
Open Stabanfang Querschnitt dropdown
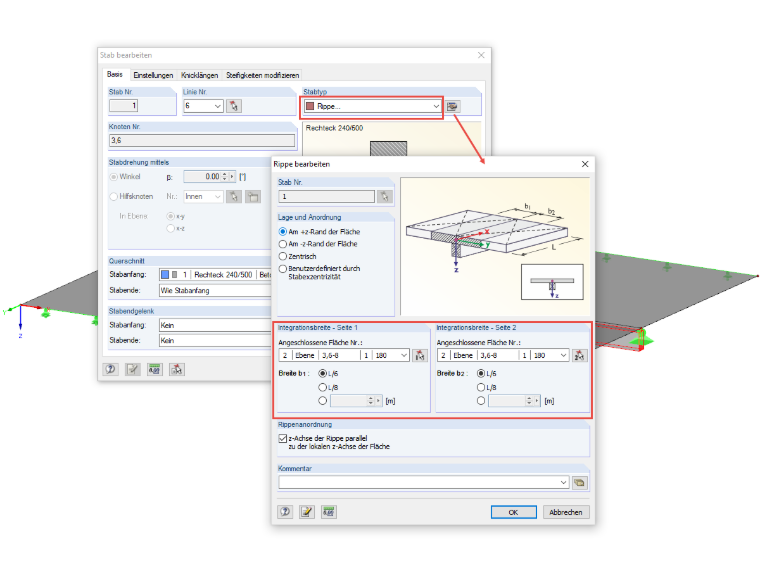pos(216,274)
